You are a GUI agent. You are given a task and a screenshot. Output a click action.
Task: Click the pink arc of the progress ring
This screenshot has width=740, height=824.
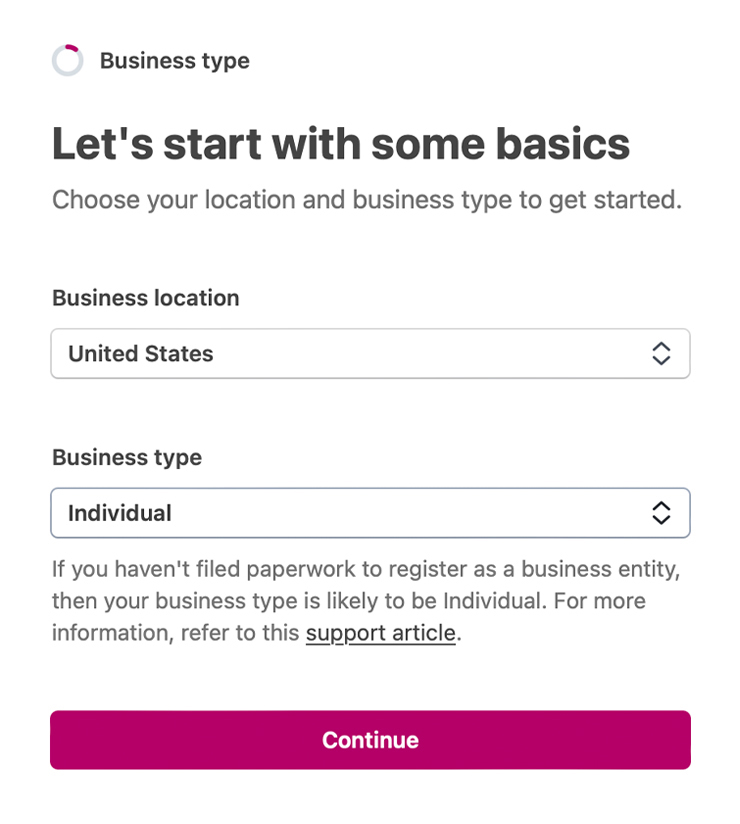click(73, 48)
